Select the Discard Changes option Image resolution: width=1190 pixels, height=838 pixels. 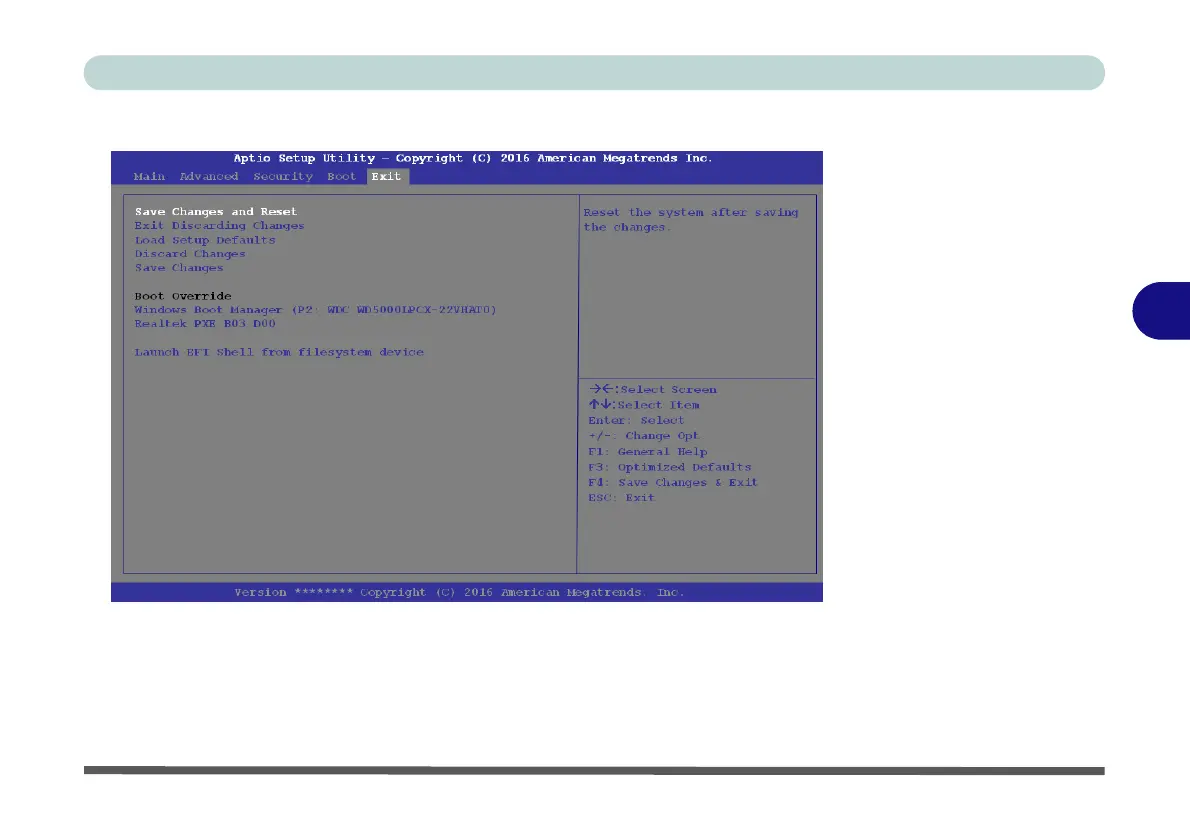click(x=190, y=254)
